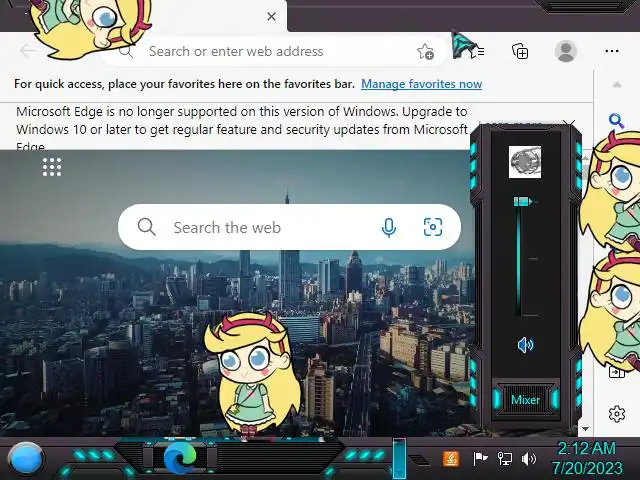Click the Search the web box
This screenshot has height=480, width=640.
point(289,227)
